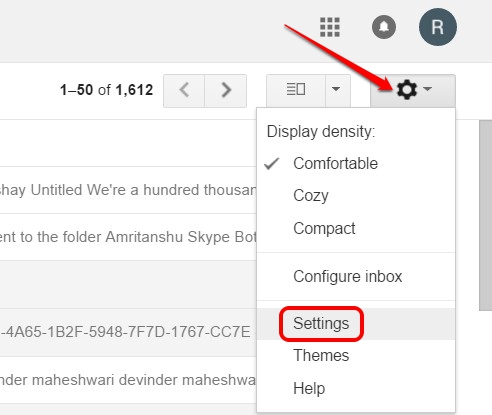Go to the older emails with right arrow
Image resolution: width=492 pixels, height=415 pixels.
click(226, 90)
